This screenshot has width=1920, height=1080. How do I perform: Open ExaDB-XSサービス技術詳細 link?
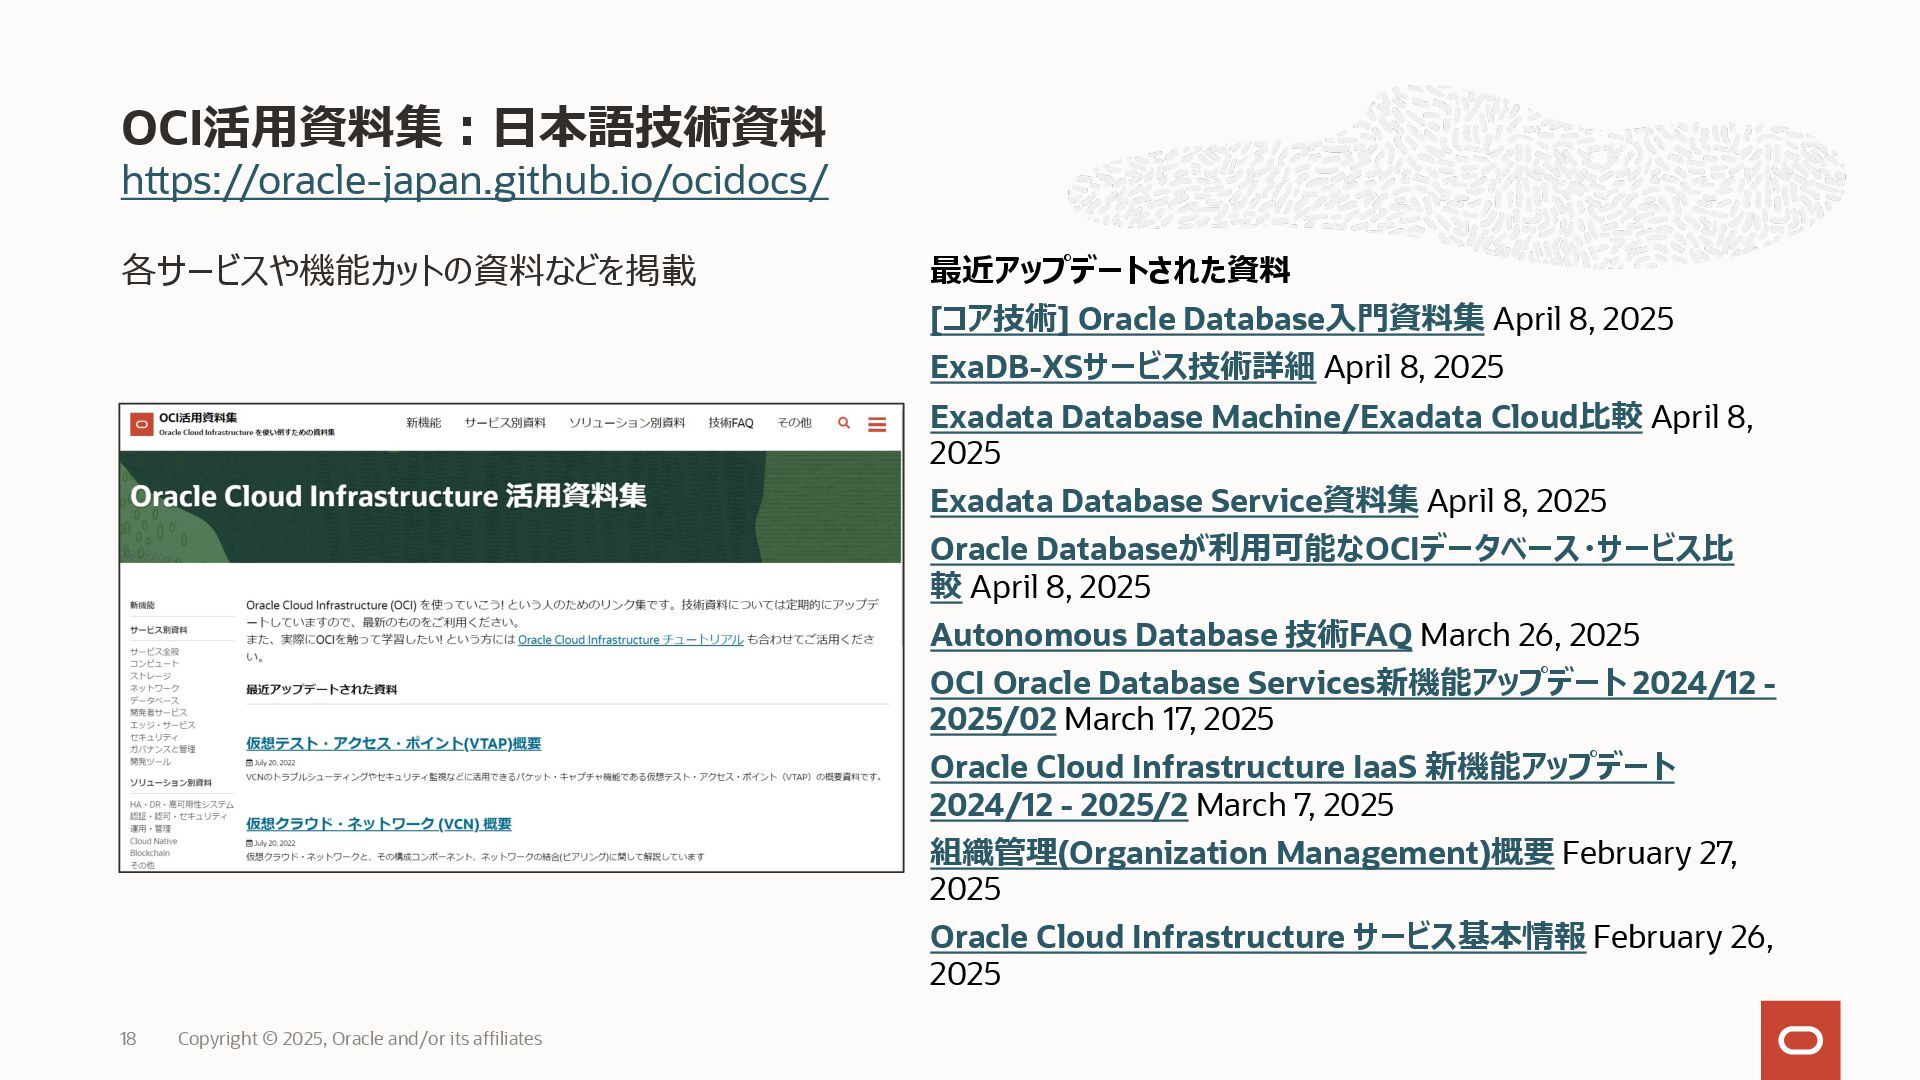pos(1122,367)
